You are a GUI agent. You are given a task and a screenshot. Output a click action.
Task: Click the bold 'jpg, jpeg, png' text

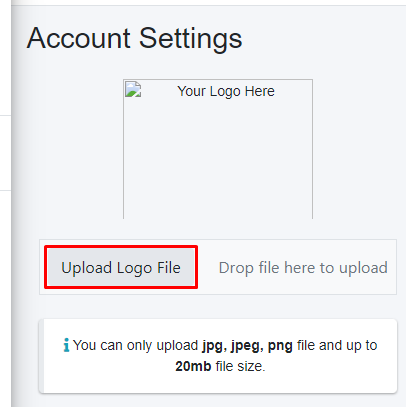pos(247,346)
